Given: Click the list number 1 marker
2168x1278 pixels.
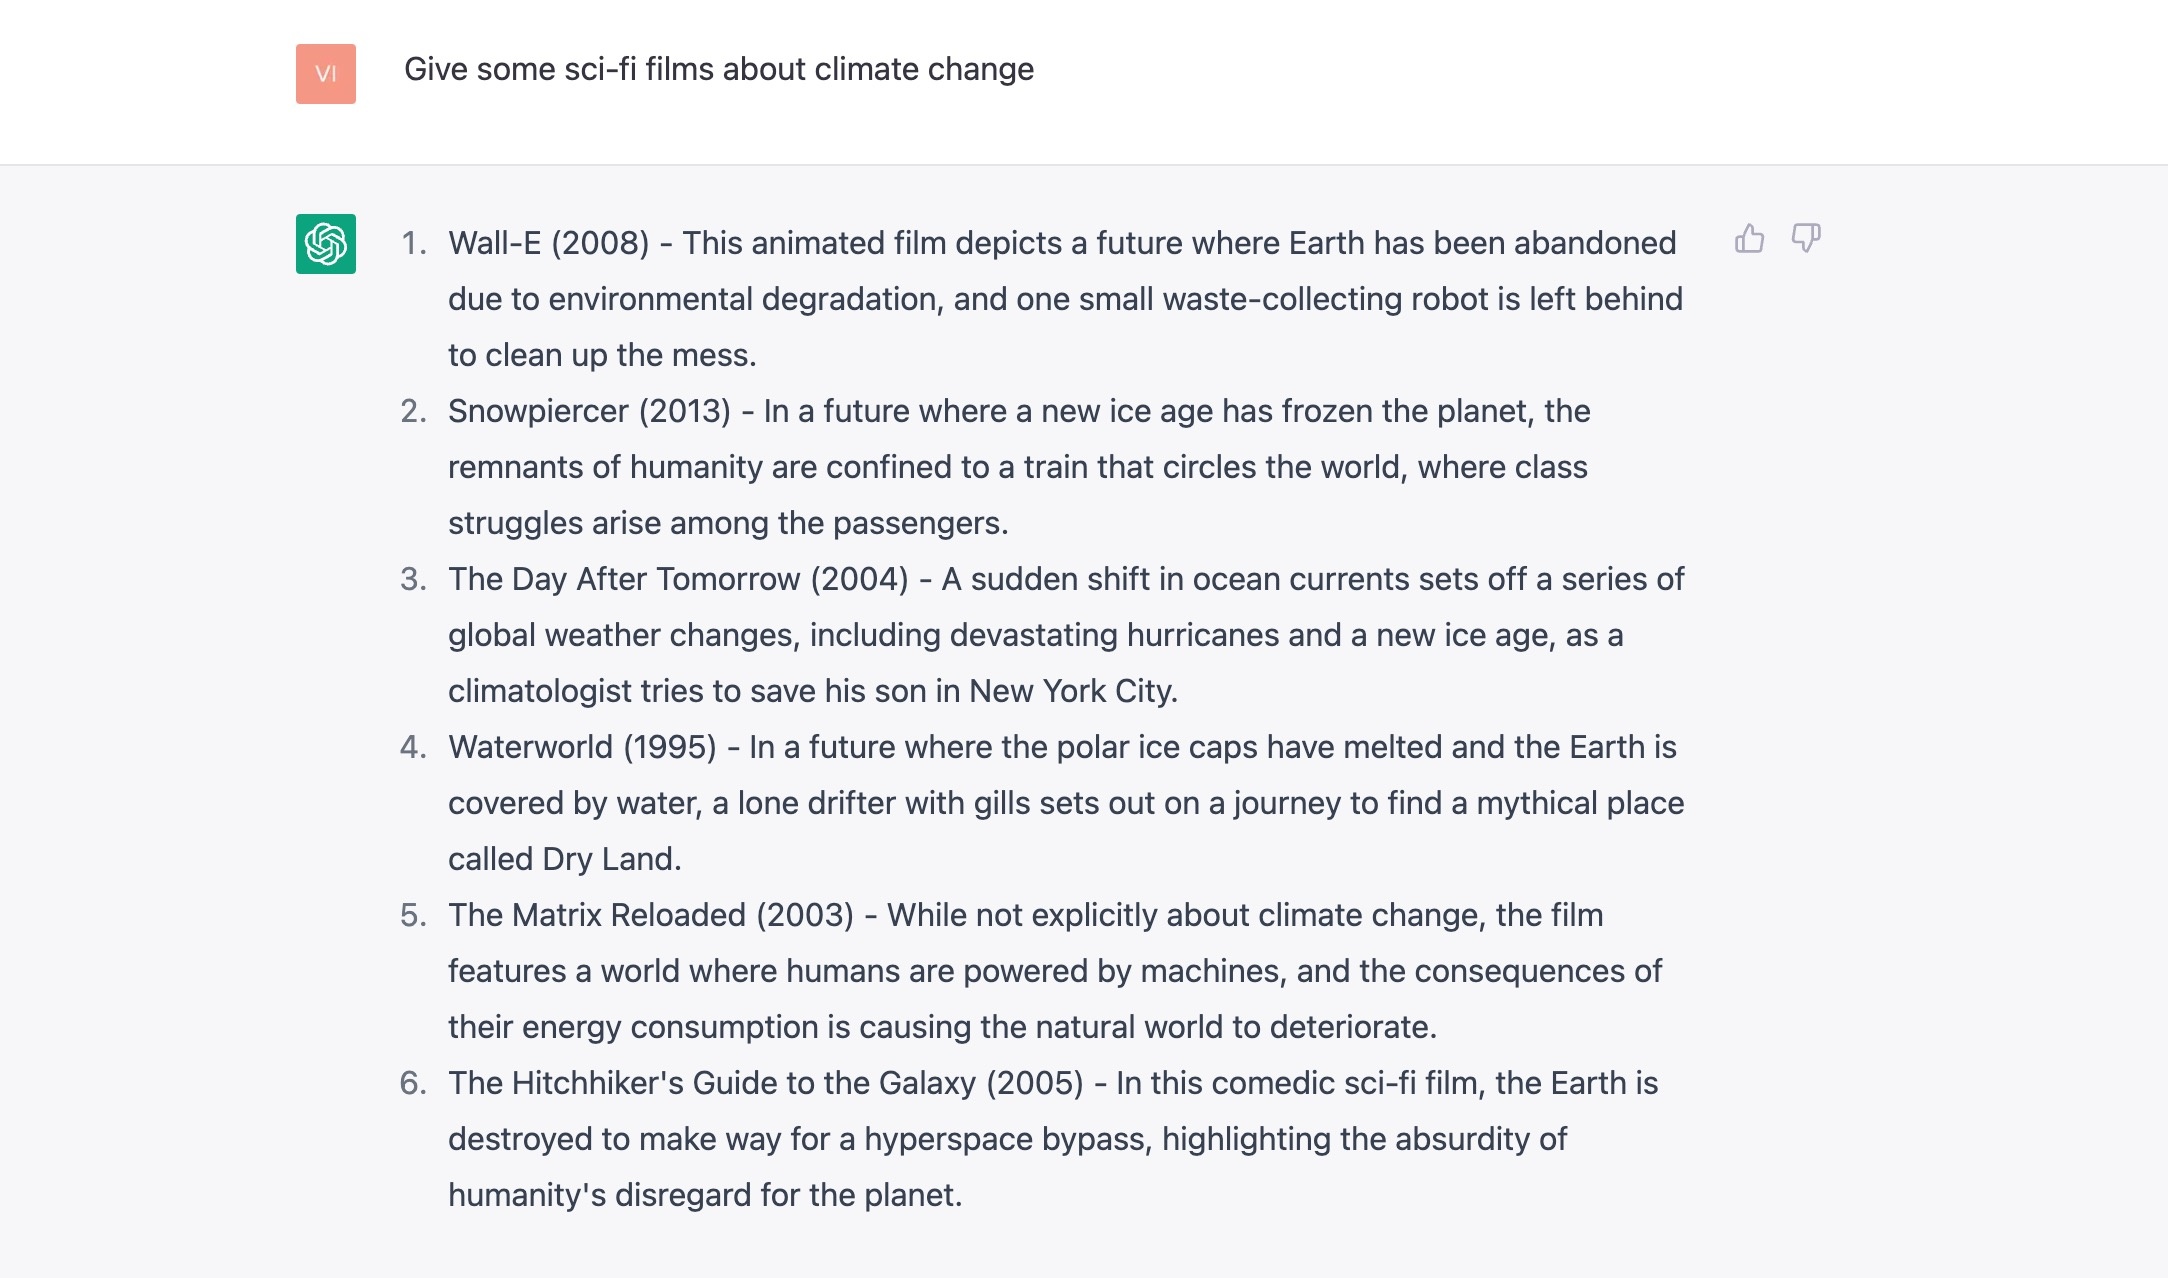Looking at the screenshot, I should 413,243.
